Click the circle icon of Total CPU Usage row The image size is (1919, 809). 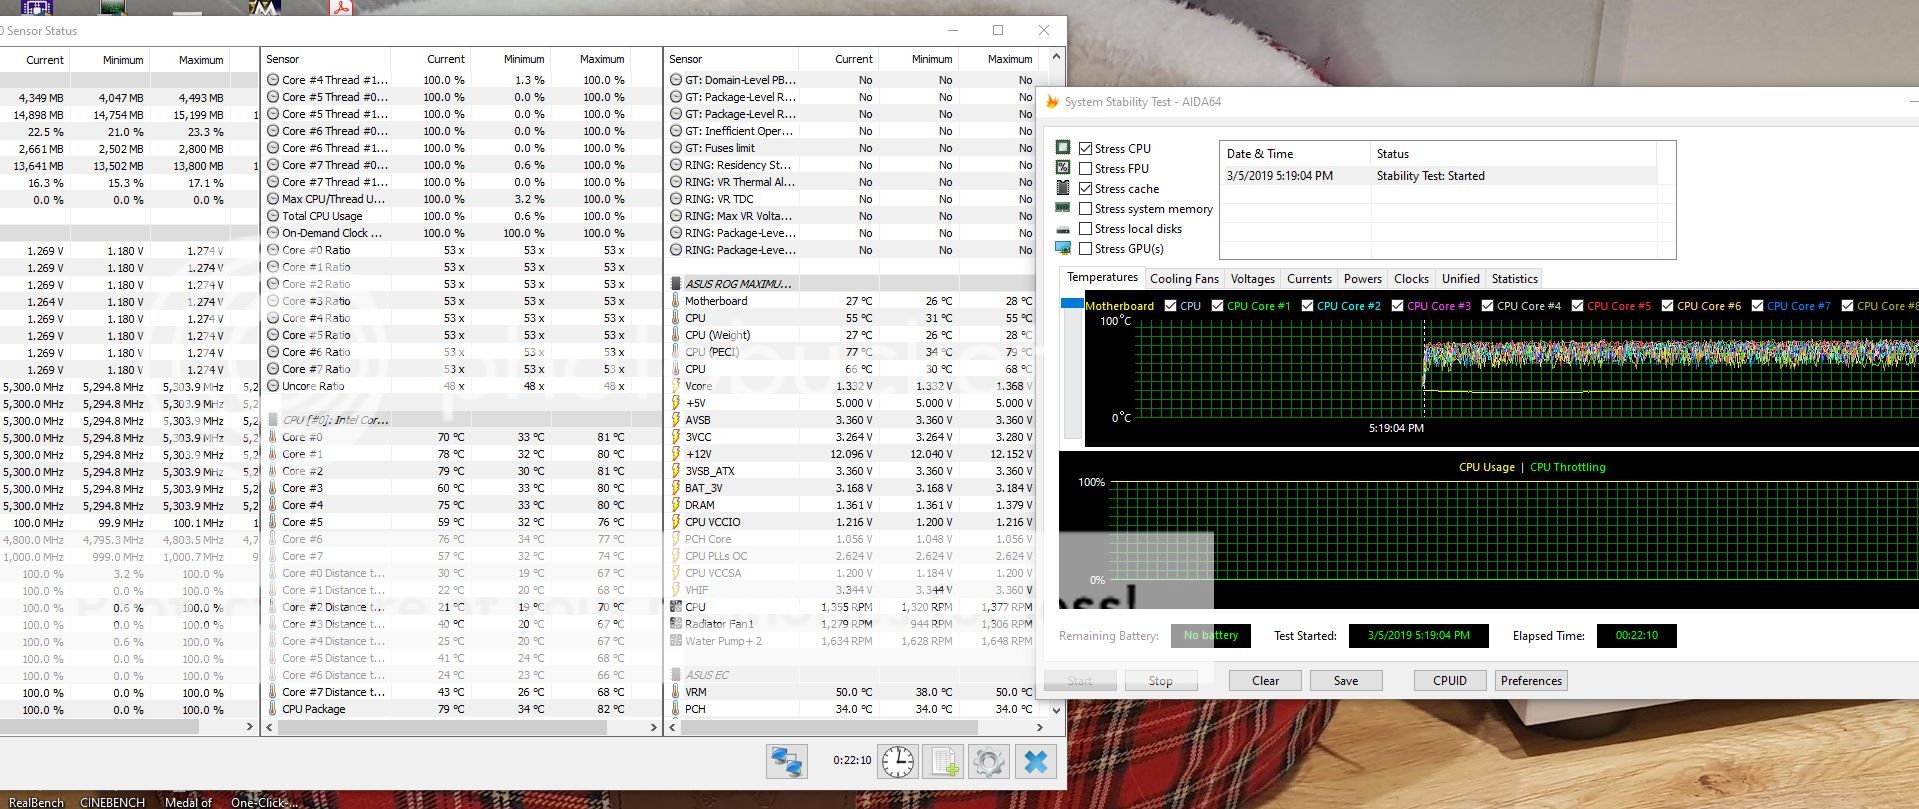[x=273, y=216]
